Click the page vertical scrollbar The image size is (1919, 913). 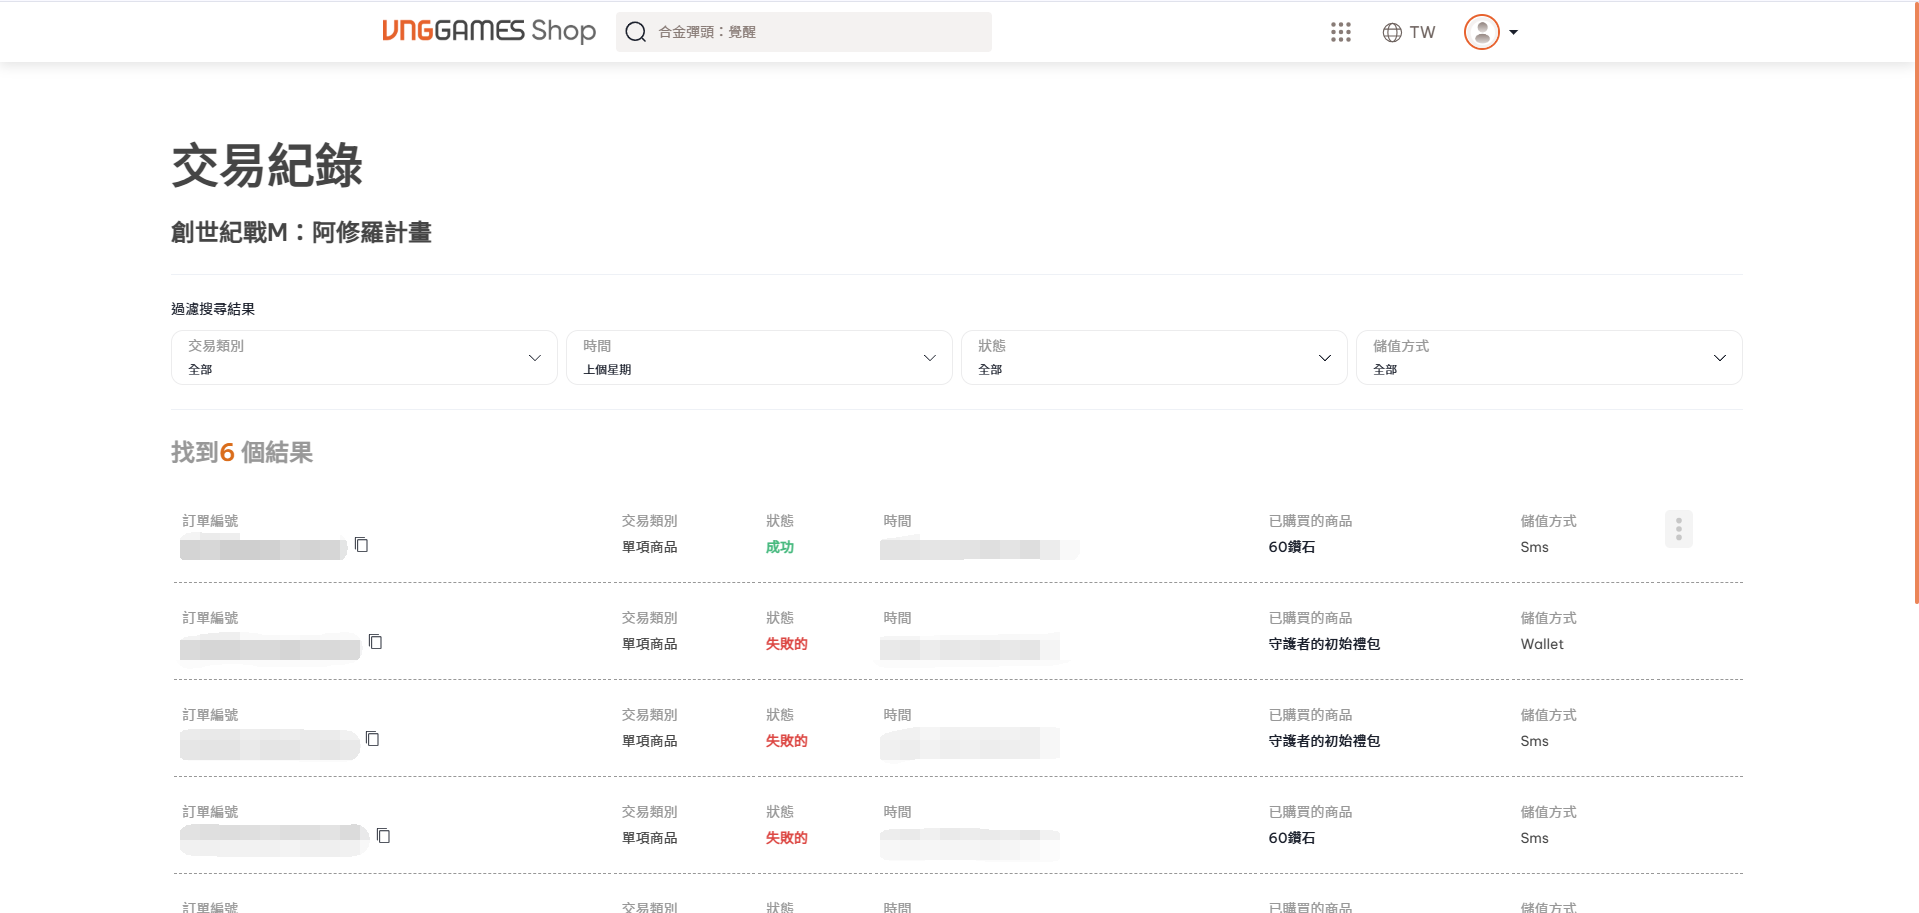coord(1915,300)
